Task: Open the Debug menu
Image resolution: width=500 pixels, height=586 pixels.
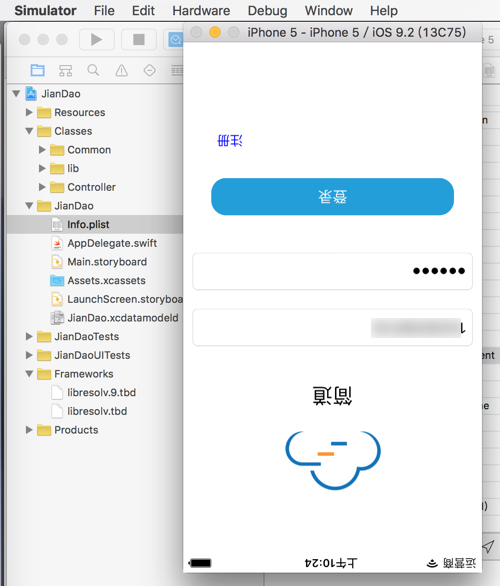Action: 268,10
